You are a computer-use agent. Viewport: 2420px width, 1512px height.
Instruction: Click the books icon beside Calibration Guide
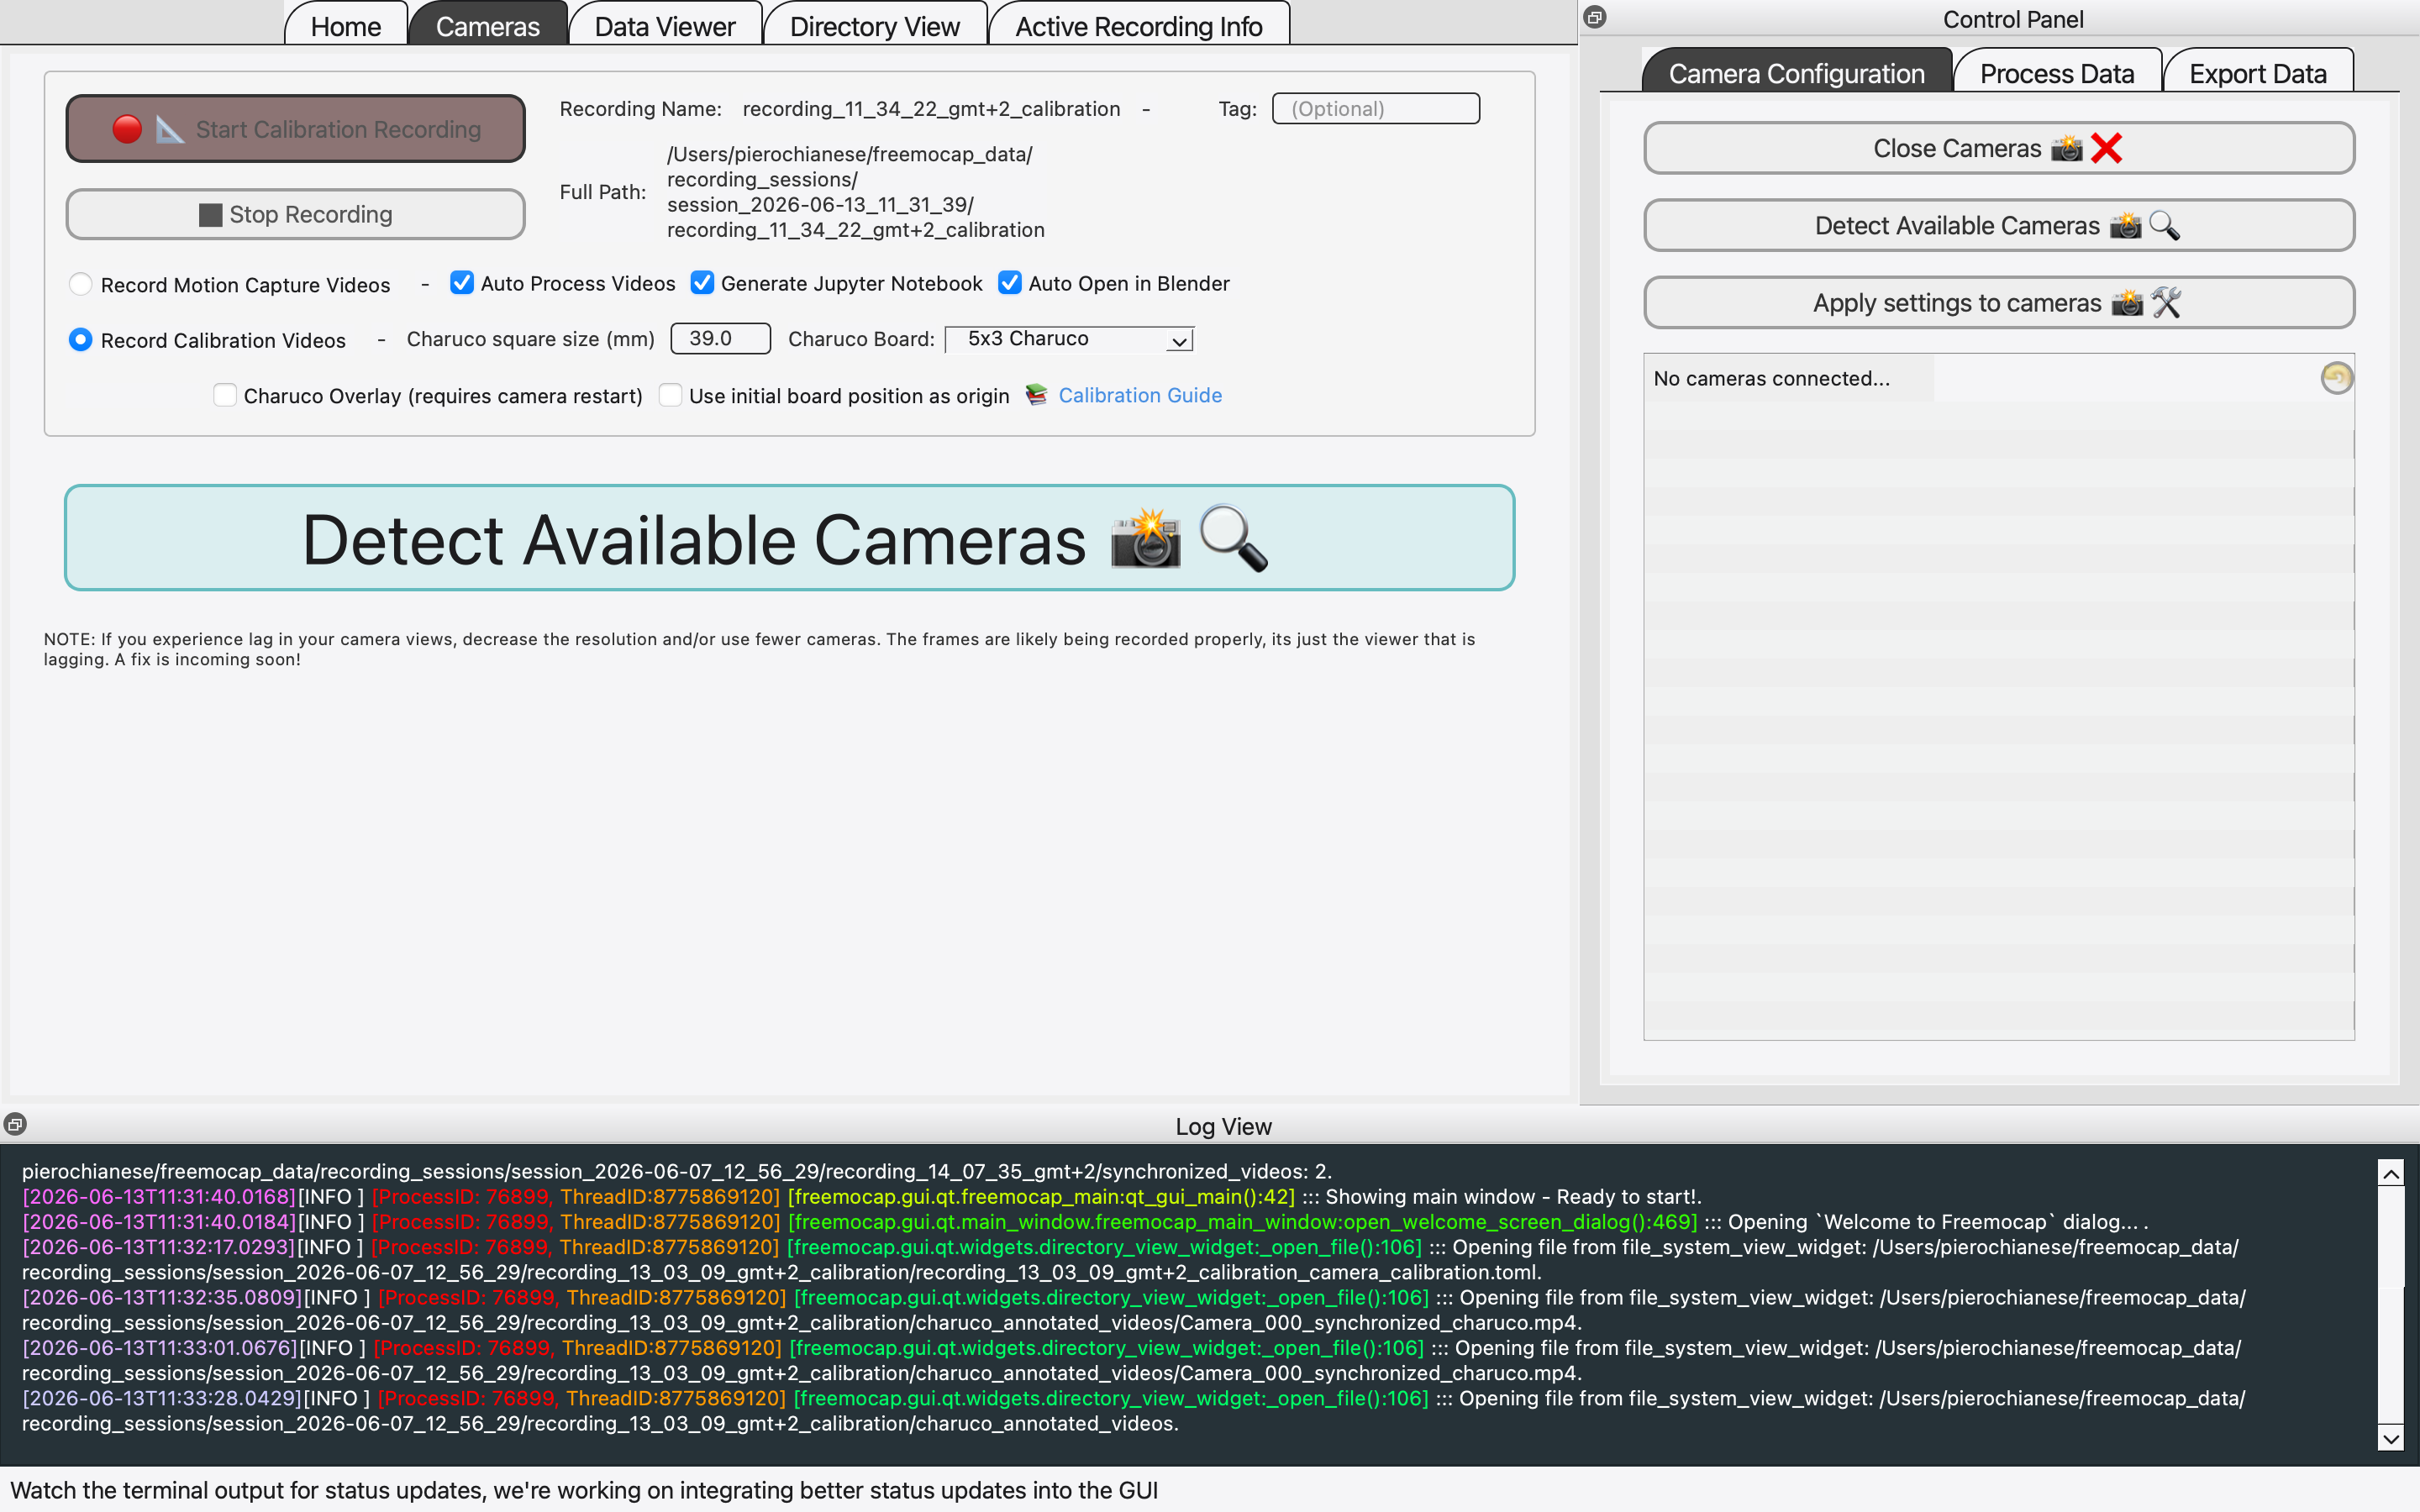(1037, 395)
